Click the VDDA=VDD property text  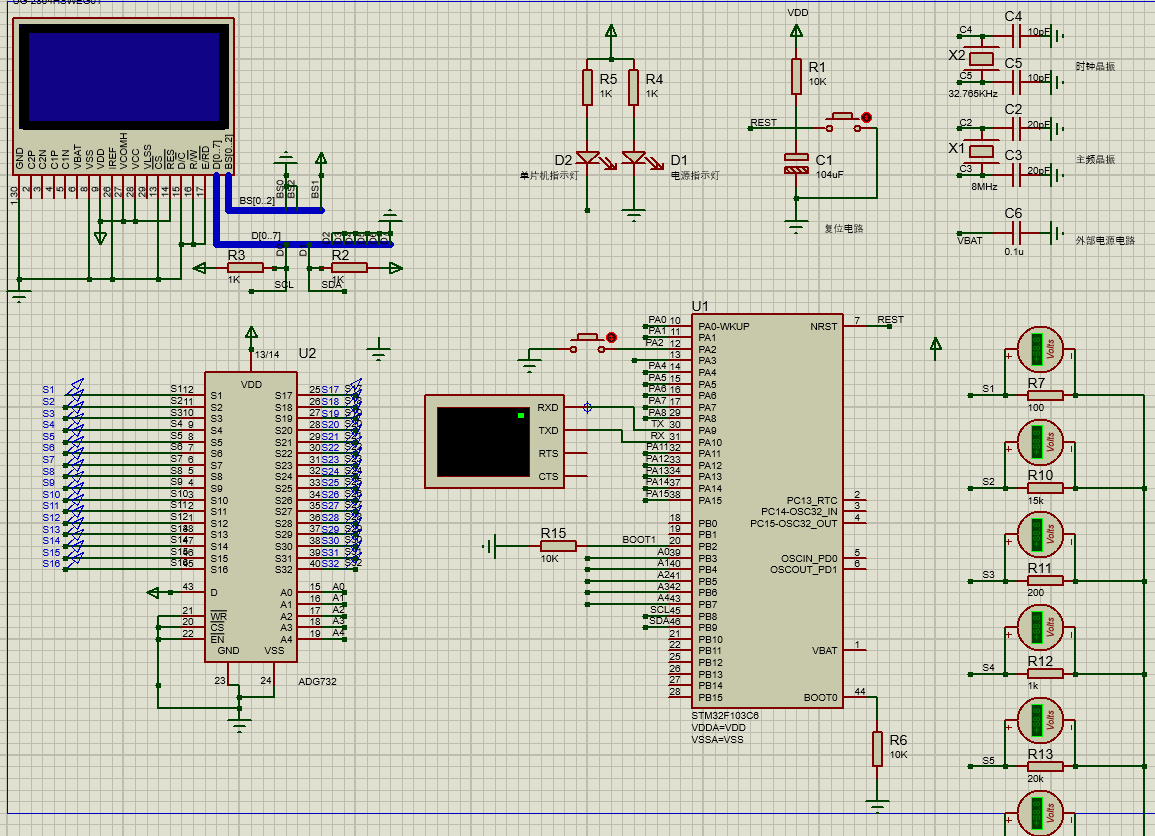[718, 727]
